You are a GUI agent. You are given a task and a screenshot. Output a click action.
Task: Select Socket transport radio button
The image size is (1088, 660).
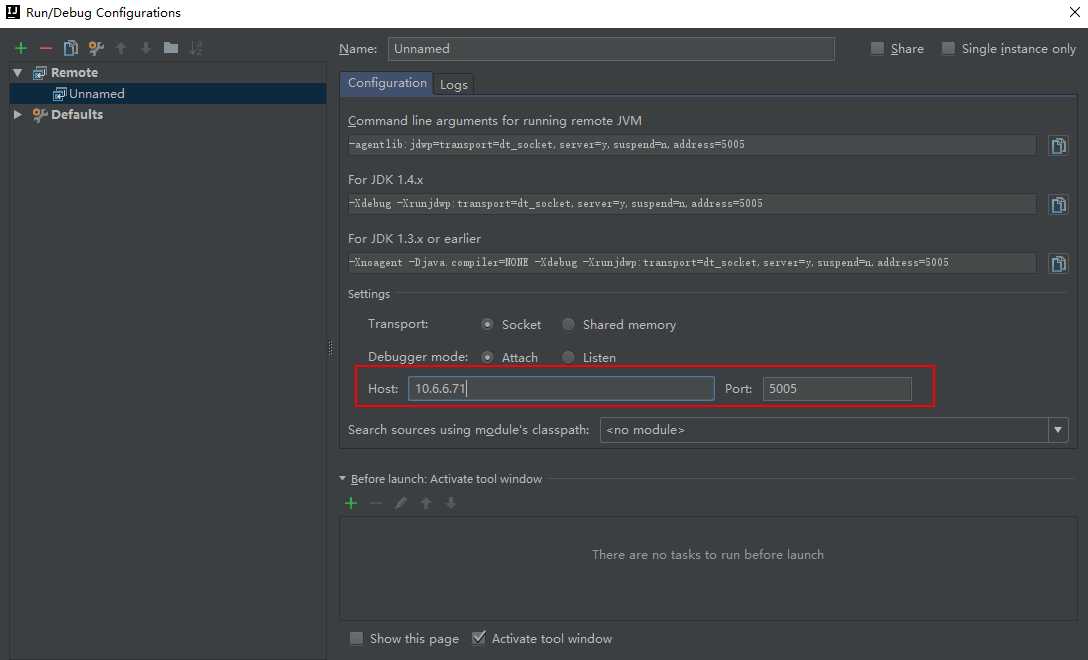488,324
